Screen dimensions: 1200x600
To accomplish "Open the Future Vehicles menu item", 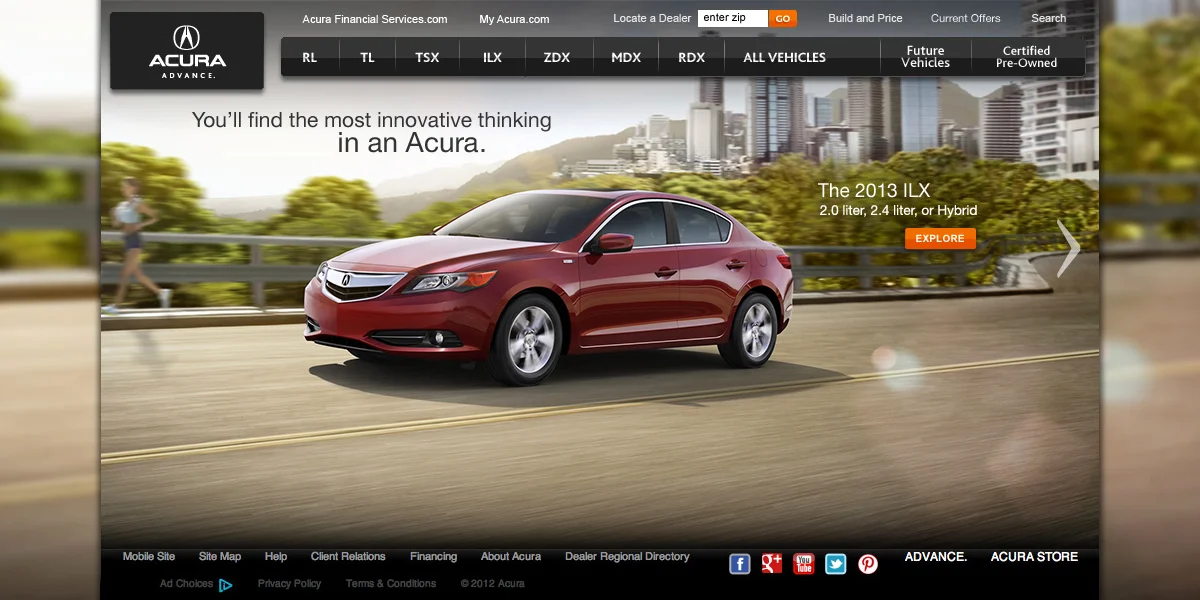I will coord(925,57).
